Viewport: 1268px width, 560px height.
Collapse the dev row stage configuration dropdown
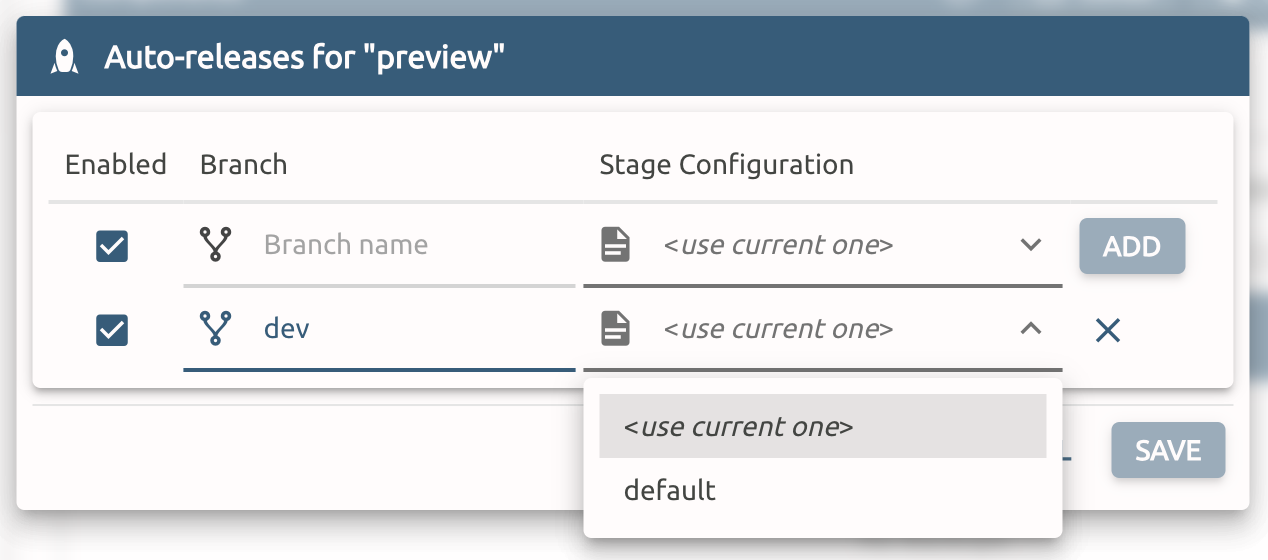point(1031,329)
